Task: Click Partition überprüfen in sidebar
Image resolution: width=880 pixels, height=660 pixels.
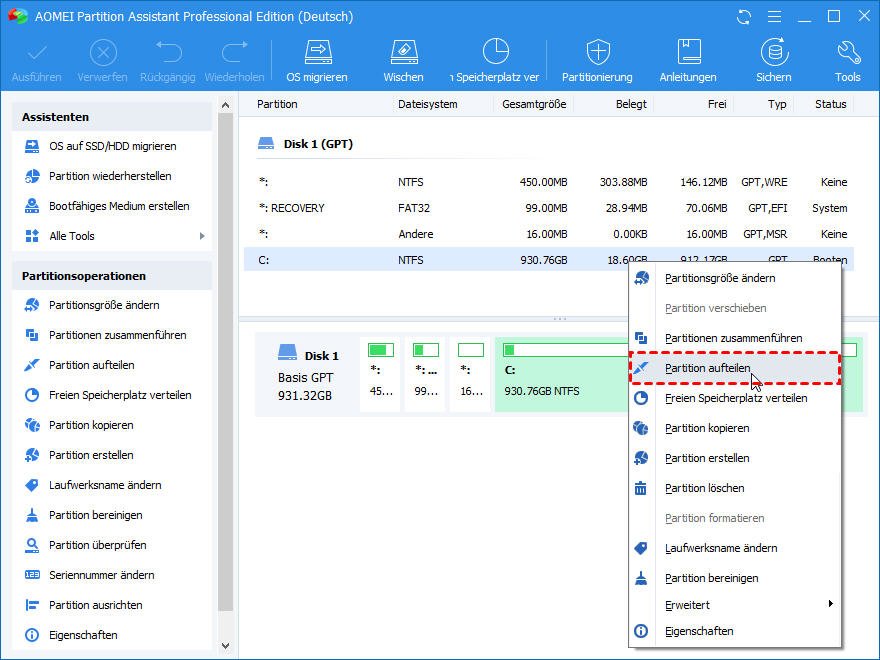Action: click(97, 545)
